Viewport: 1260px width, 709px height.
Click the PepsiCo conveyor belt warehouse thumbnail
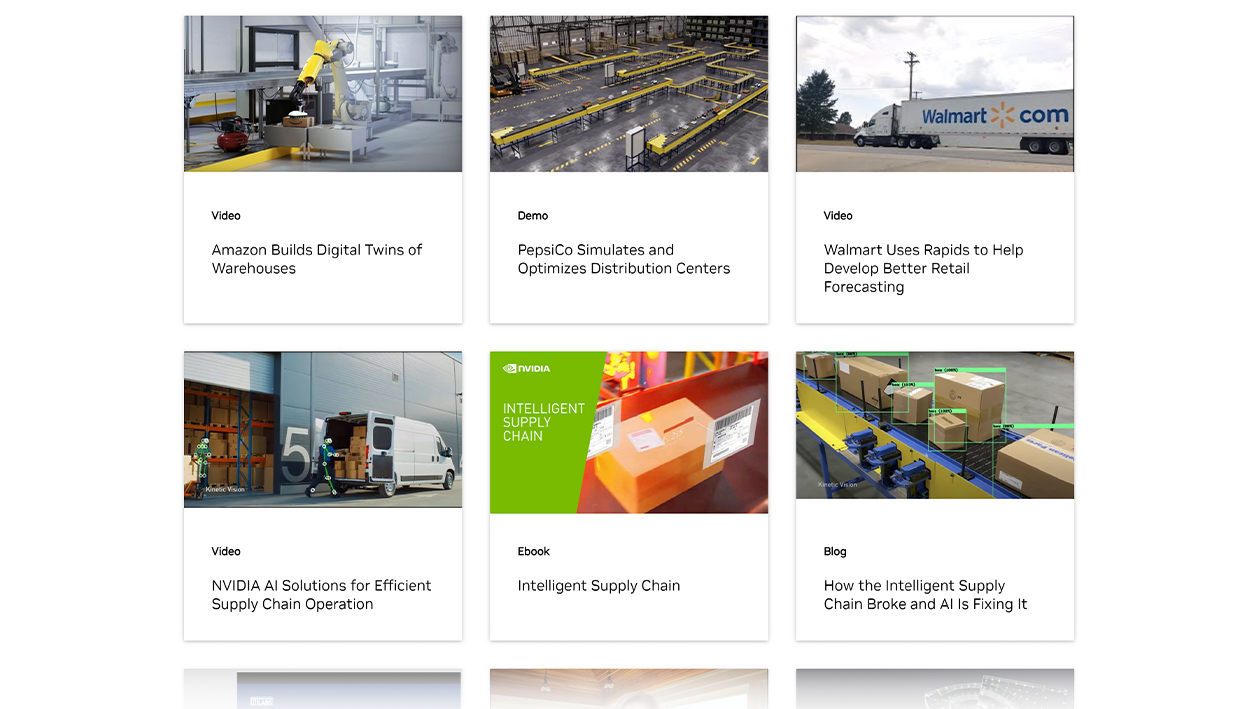coord(628,93)
